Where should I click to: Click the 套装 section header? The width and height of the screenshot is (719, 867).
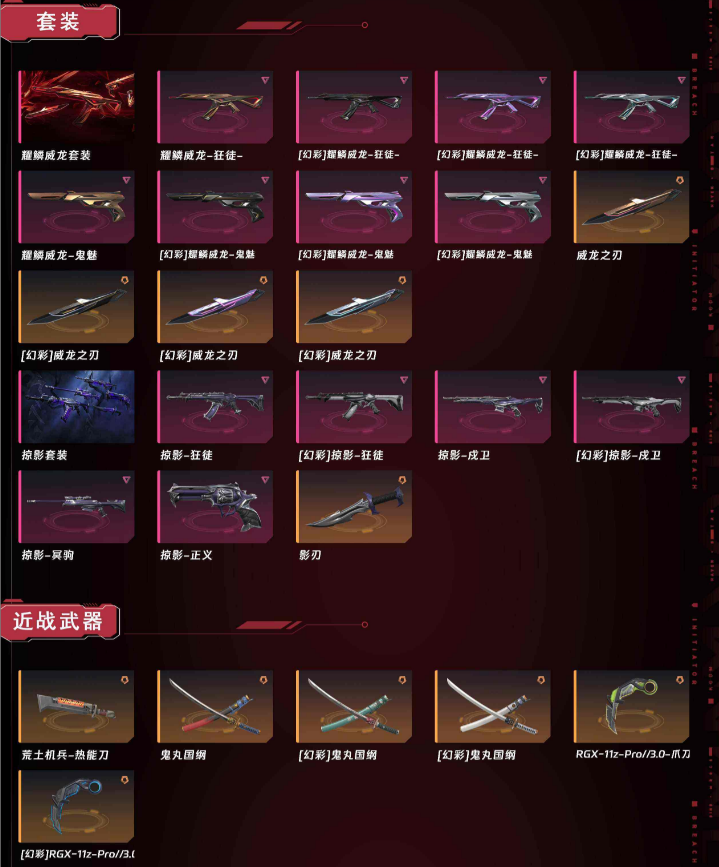point(59,22)
